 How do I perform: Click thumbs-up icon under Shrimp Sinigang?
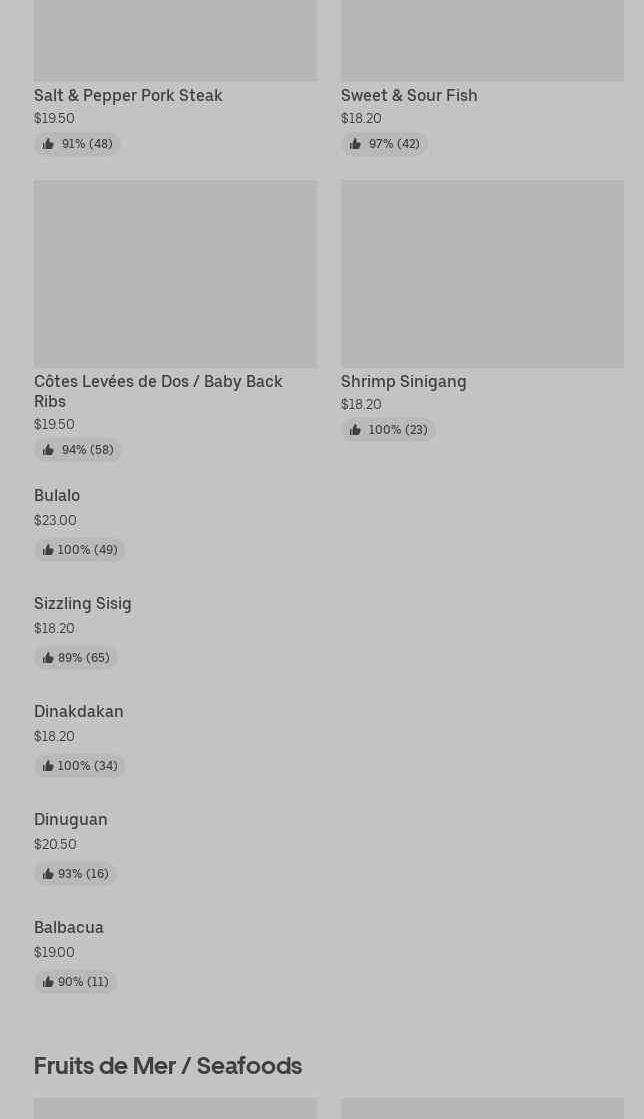[x=355, y=430]
